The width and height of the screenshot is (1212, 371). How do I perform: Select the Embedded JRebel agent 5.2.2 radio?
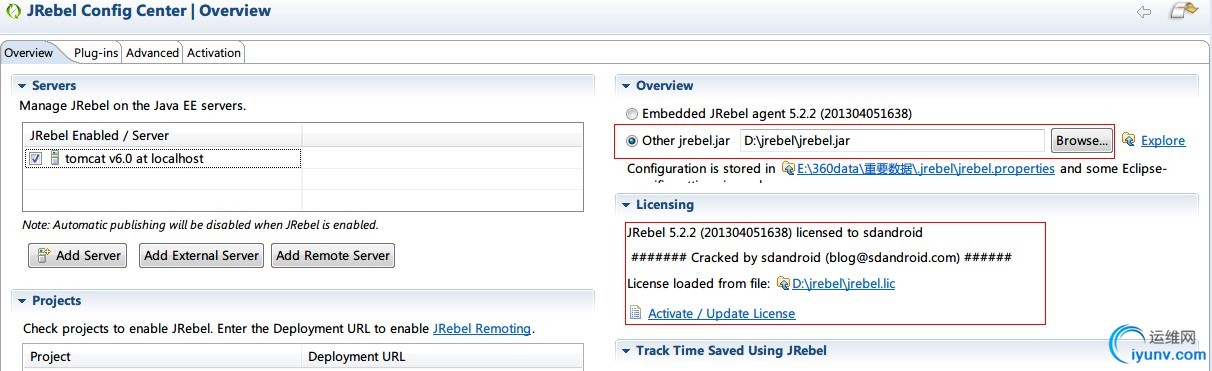pos(632,114)
